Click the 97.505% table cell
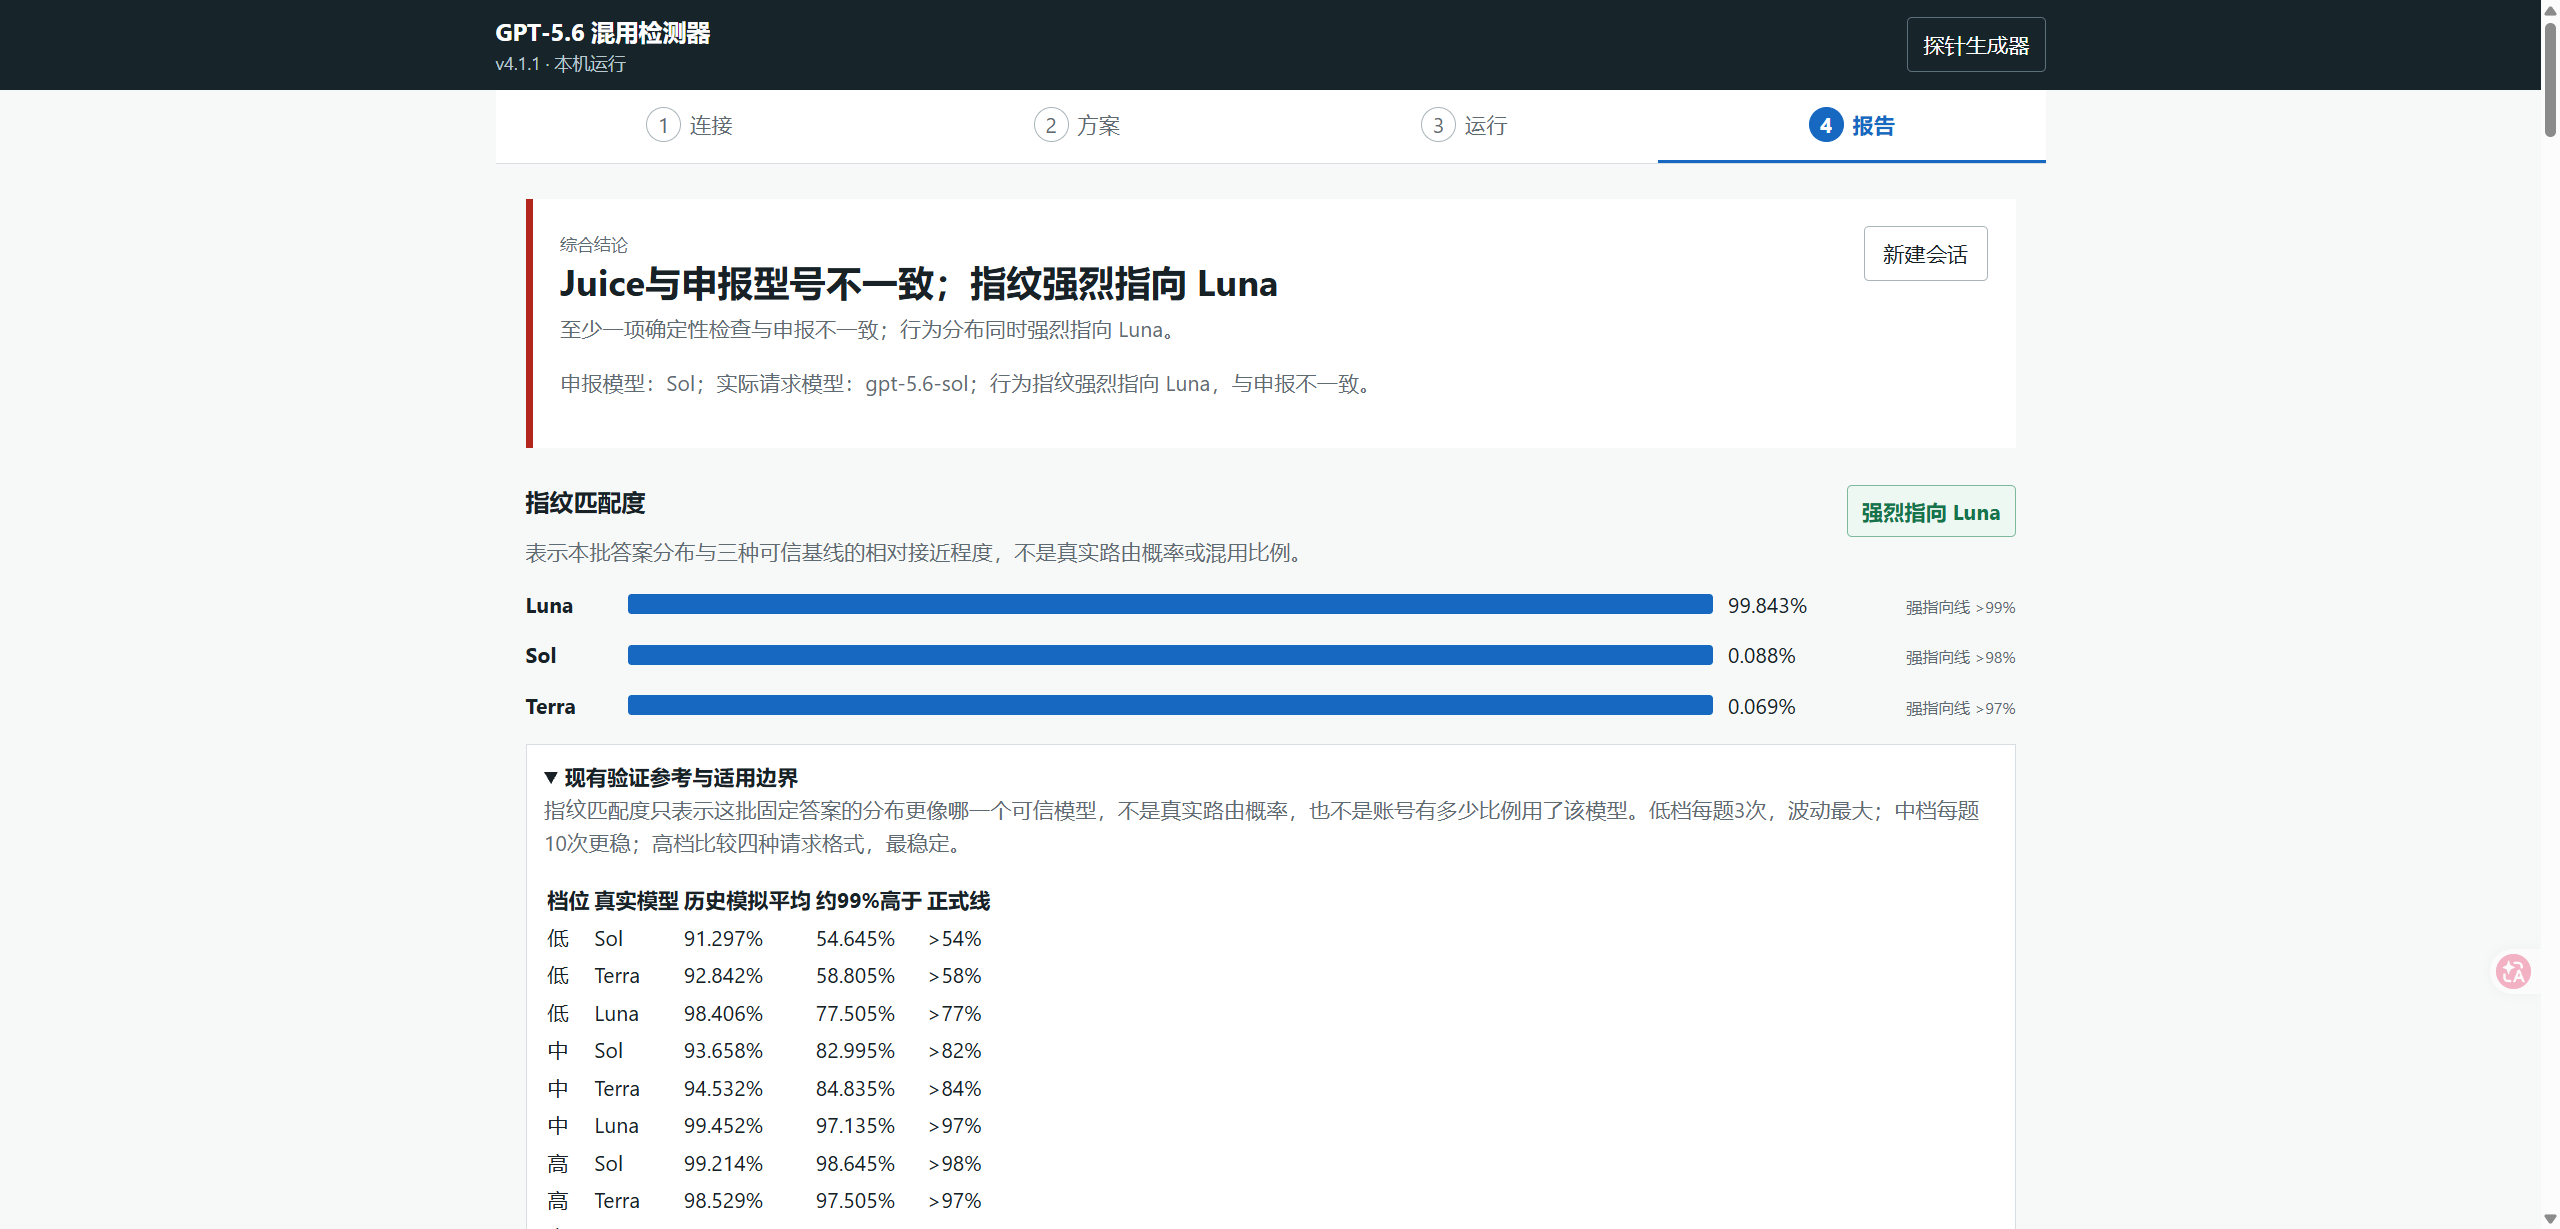Image resolution: width=2560 pixels, height=1229 pixels. pyautogui.click(x=855, y=1201)
